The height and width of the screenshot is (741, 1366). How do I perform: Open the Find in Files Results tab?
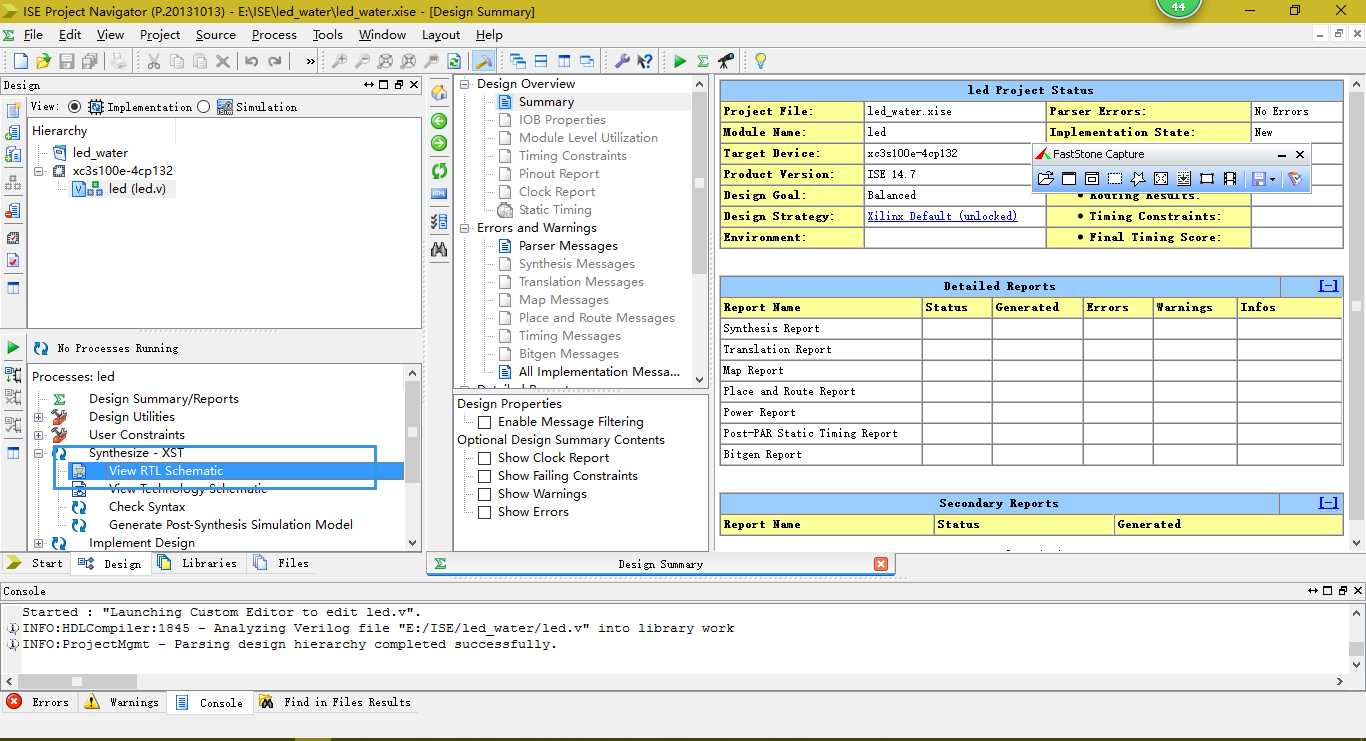[335, 702]
